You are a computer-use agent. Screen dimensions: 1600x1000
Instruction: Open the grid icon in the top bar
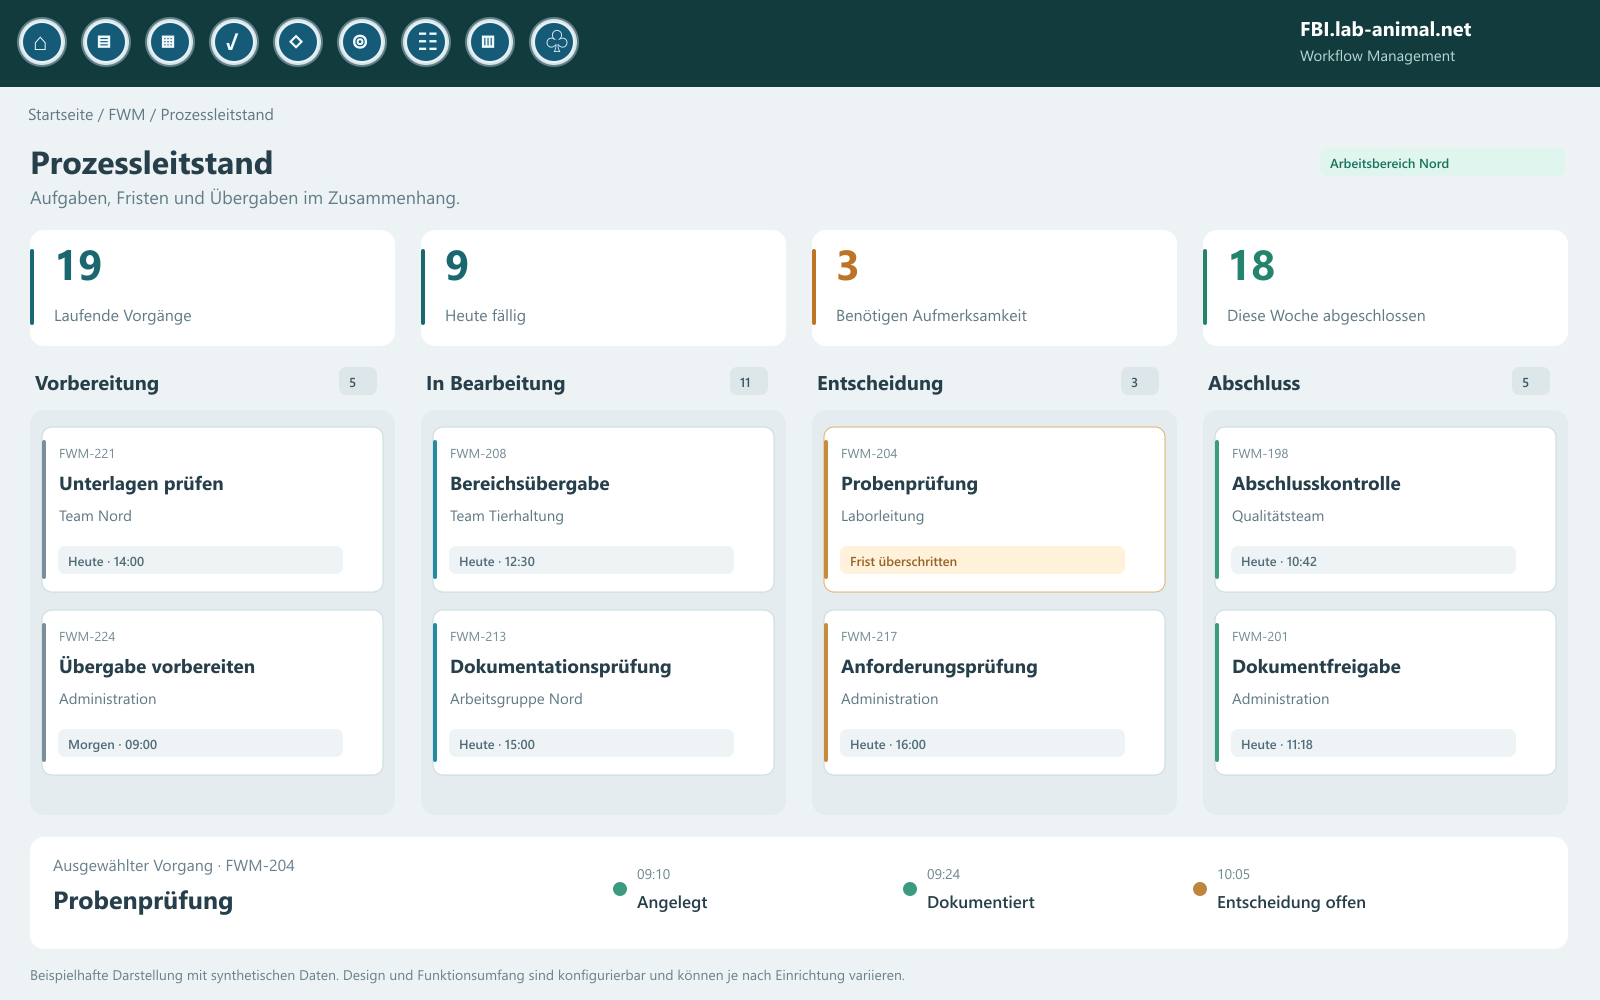pyautogui.click(x=169, y=42)
